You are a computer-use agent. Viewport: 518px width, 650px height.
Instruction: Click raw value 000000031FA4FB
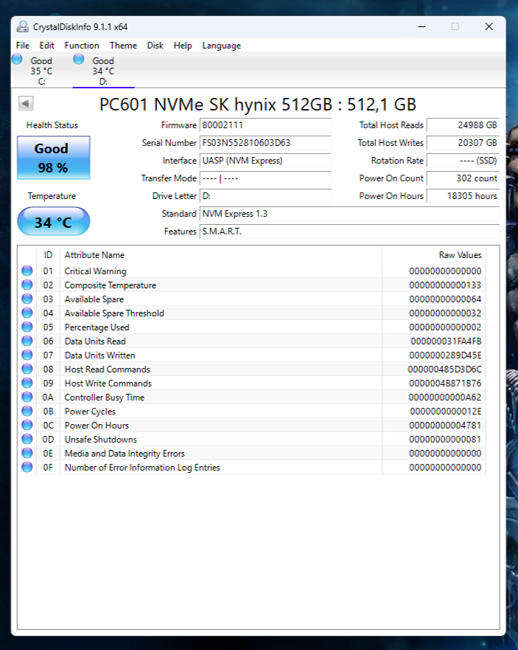pos(446,341)
